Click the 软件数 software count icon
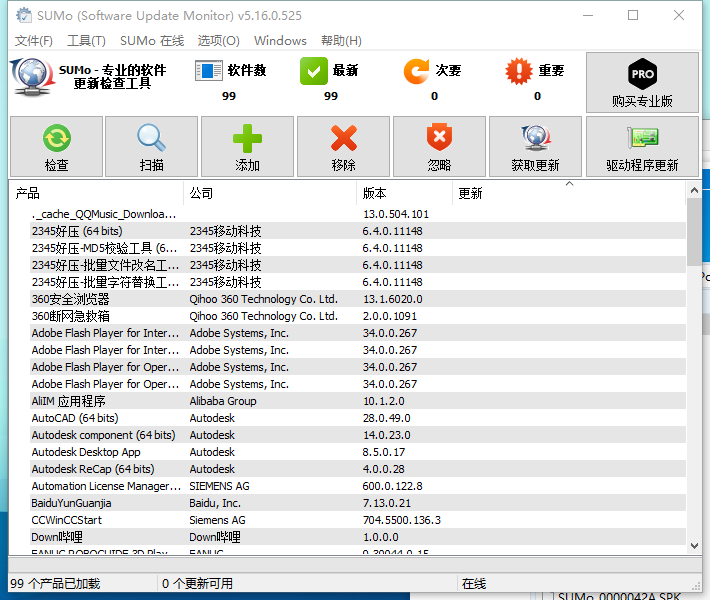This screenshot has height=600, width=710. pyautogui.click(x=209, y=71)
